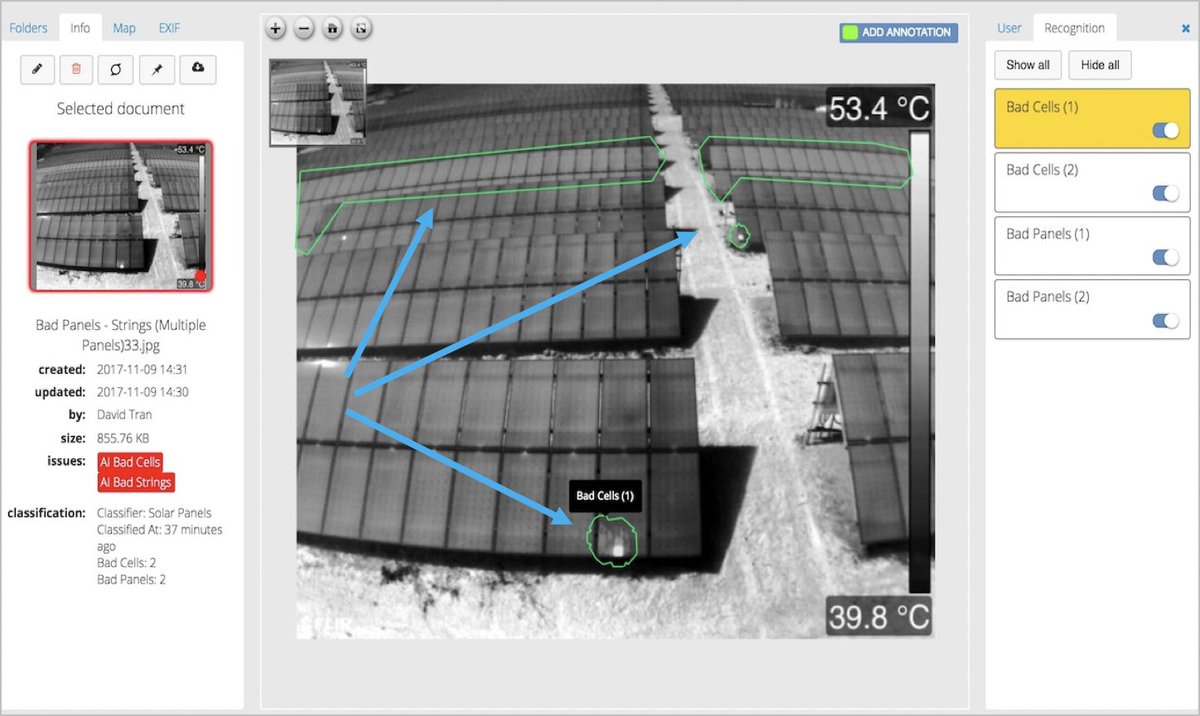Click the document filename text

[120, 335]
